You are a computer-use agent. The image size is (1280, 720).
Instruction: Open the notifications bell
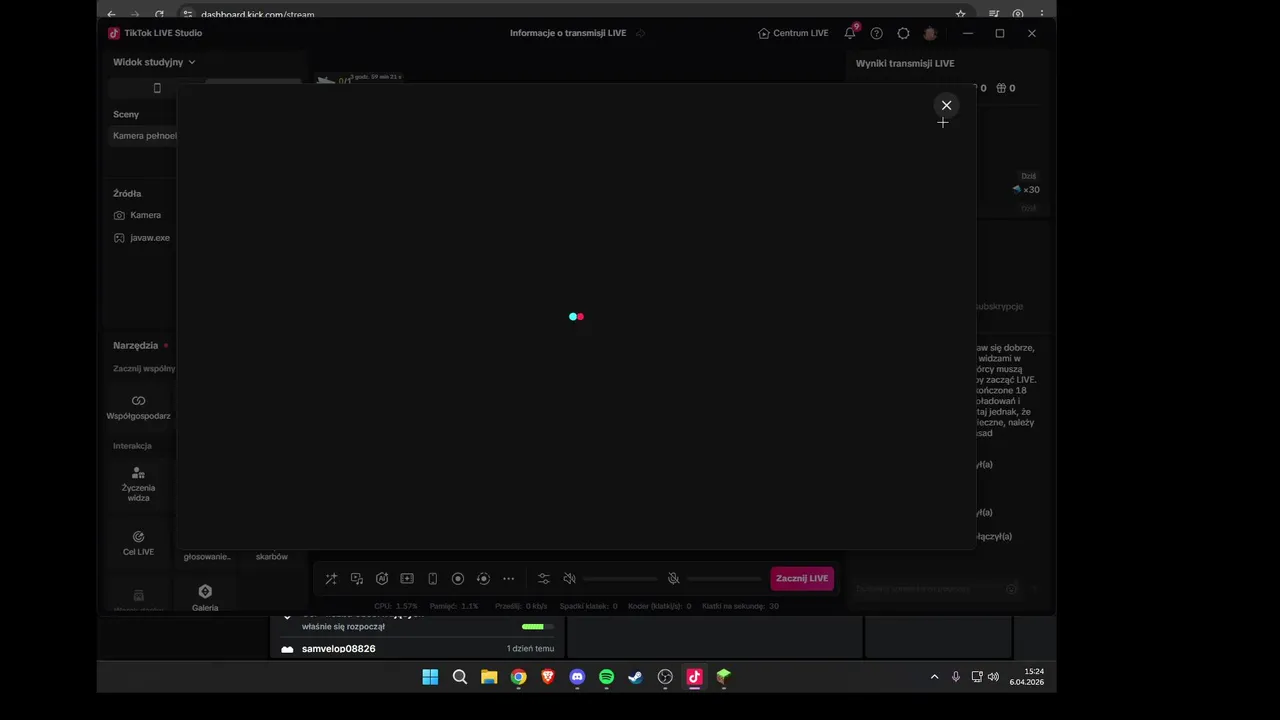pos(850,33)
